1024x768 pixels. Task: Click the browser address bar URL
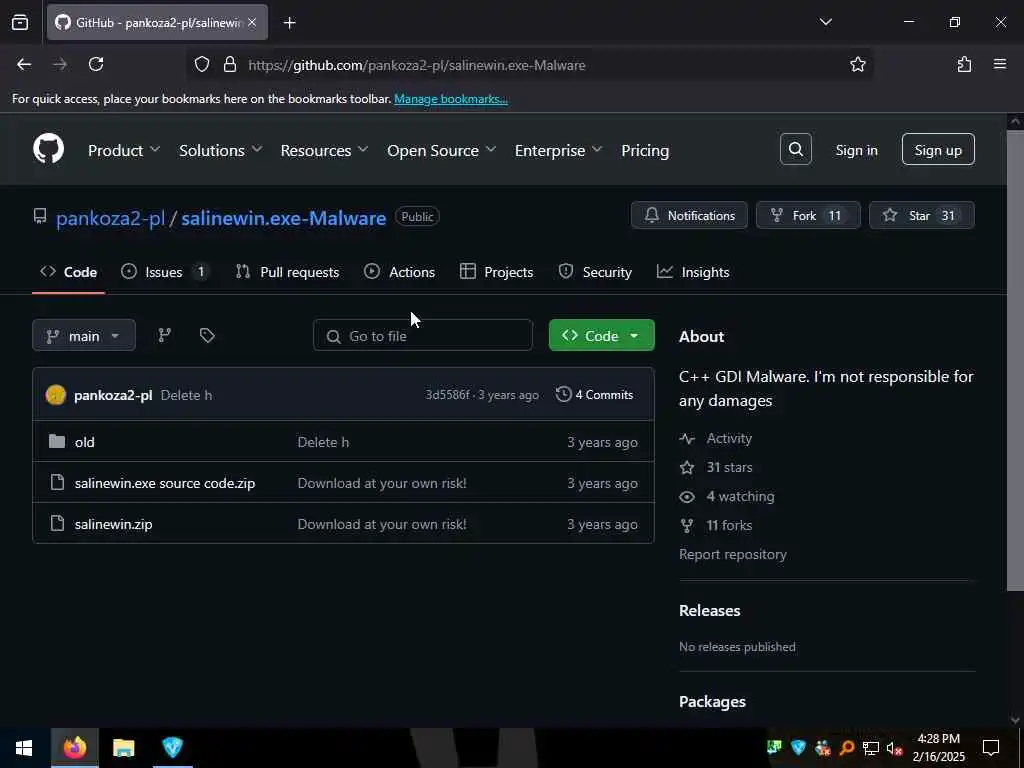(417, 65)
